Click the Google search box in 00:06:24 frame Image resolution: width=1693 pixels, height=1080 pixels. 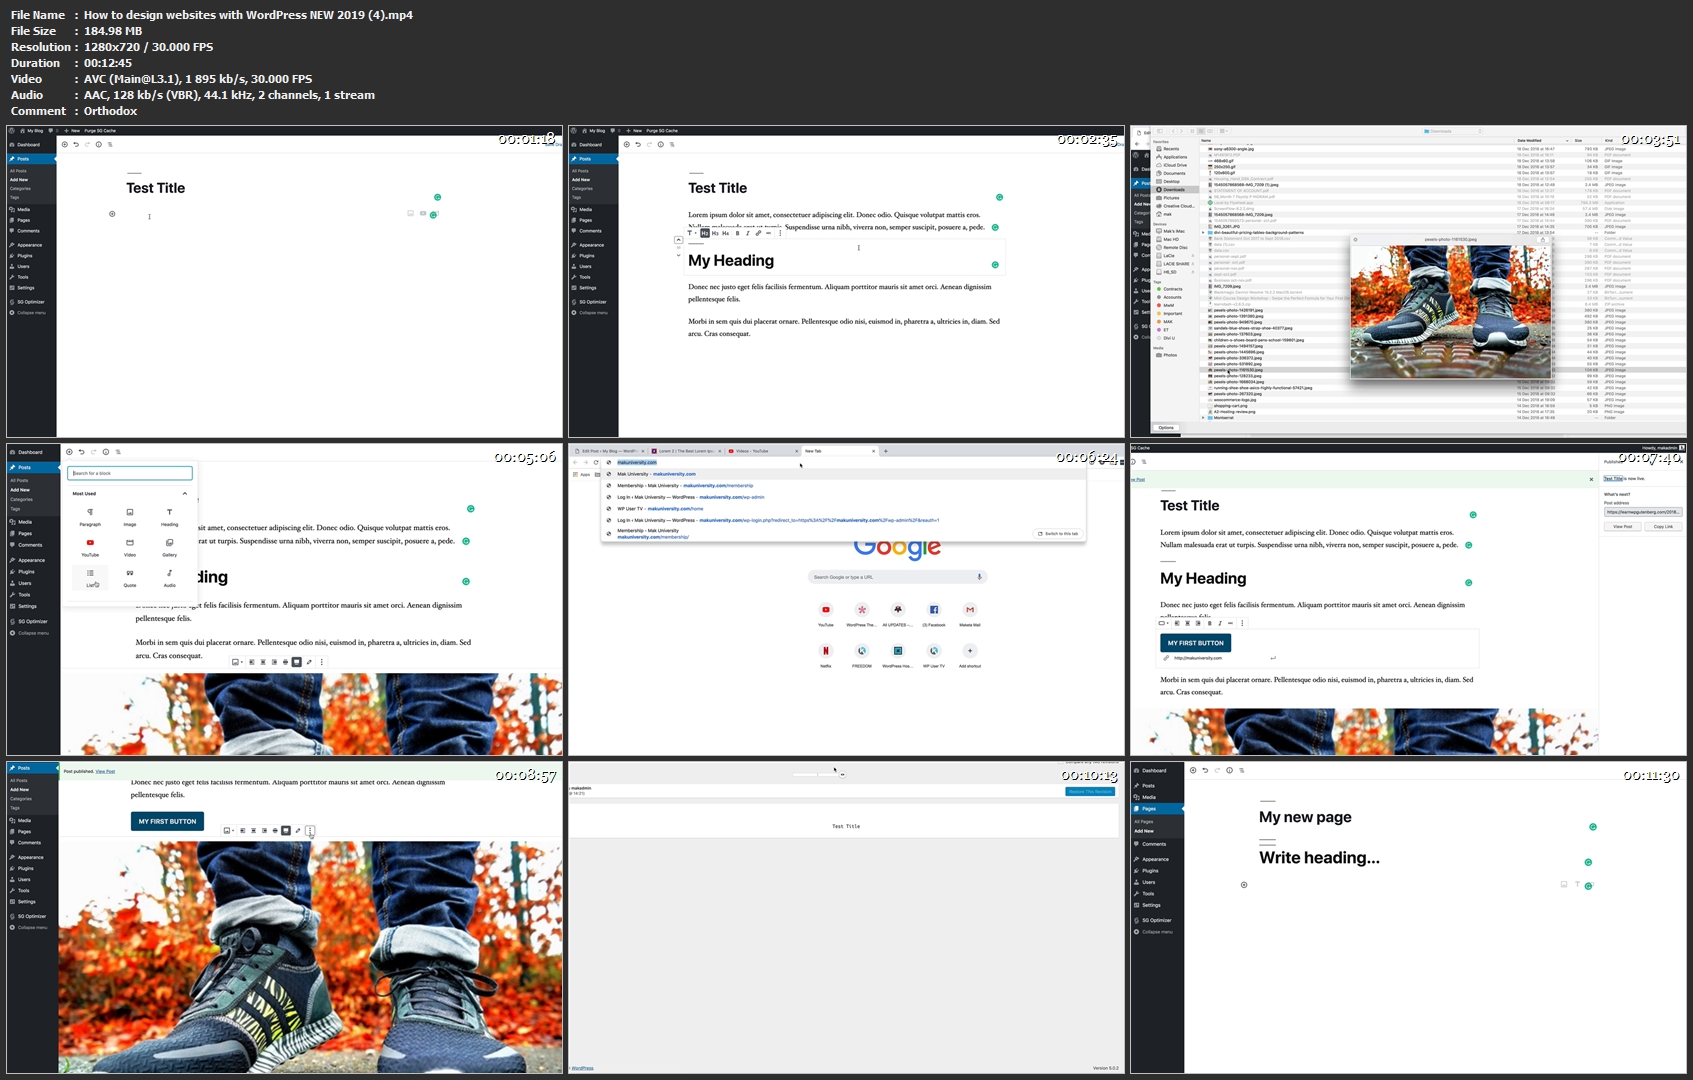pyautogui.click(x=897, y=577)
